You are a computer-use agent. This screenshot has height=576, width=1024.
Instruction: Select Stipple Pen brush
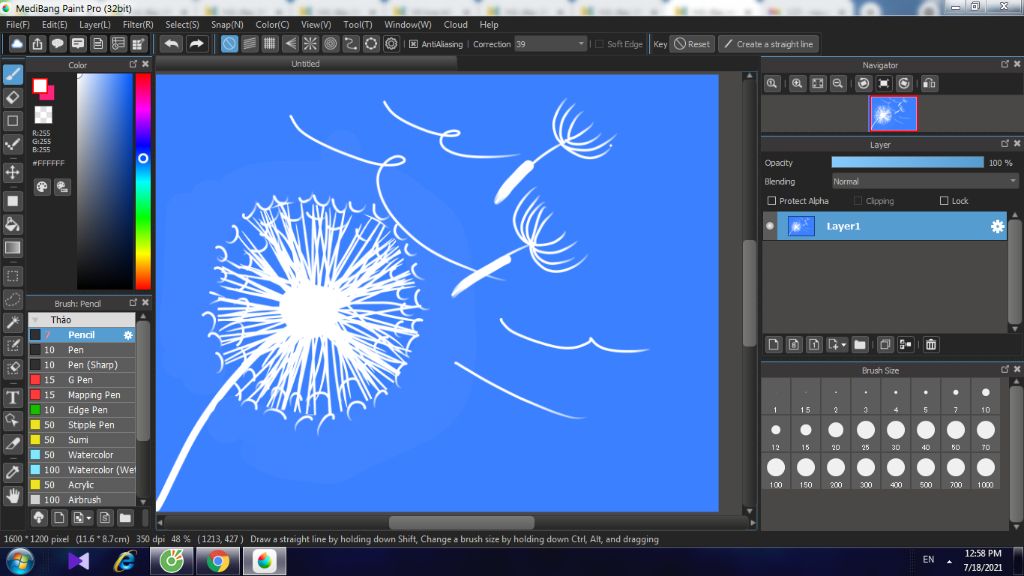click(x=82, y=424)
